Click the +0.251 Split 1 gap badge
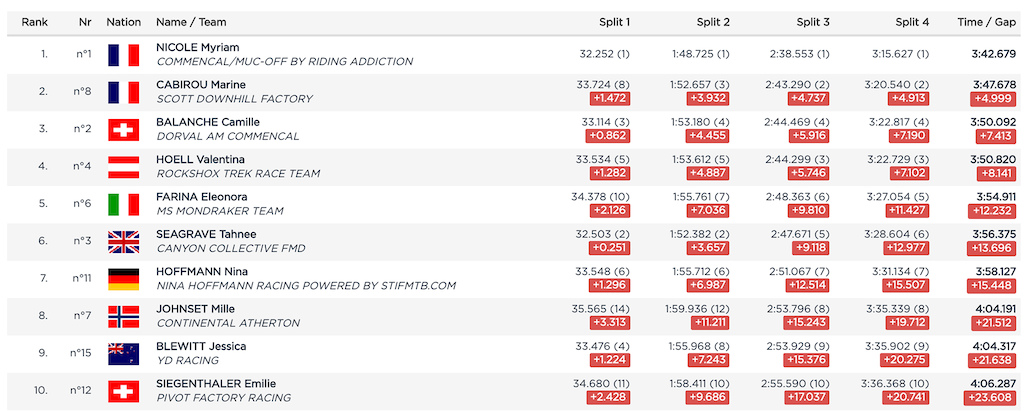The height and width of the screenshot is (411, 1024). [x=610, y=248]
